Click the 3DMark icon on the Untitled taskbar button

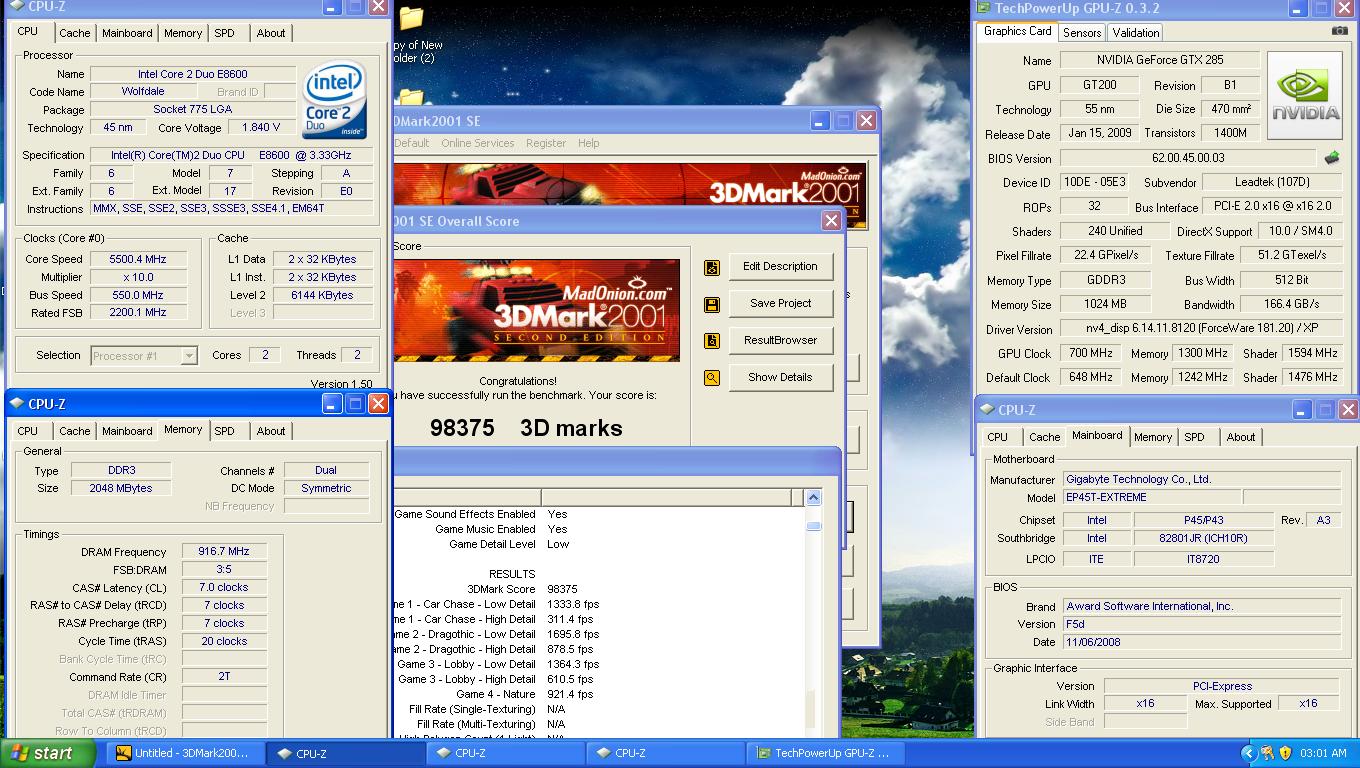124,753
